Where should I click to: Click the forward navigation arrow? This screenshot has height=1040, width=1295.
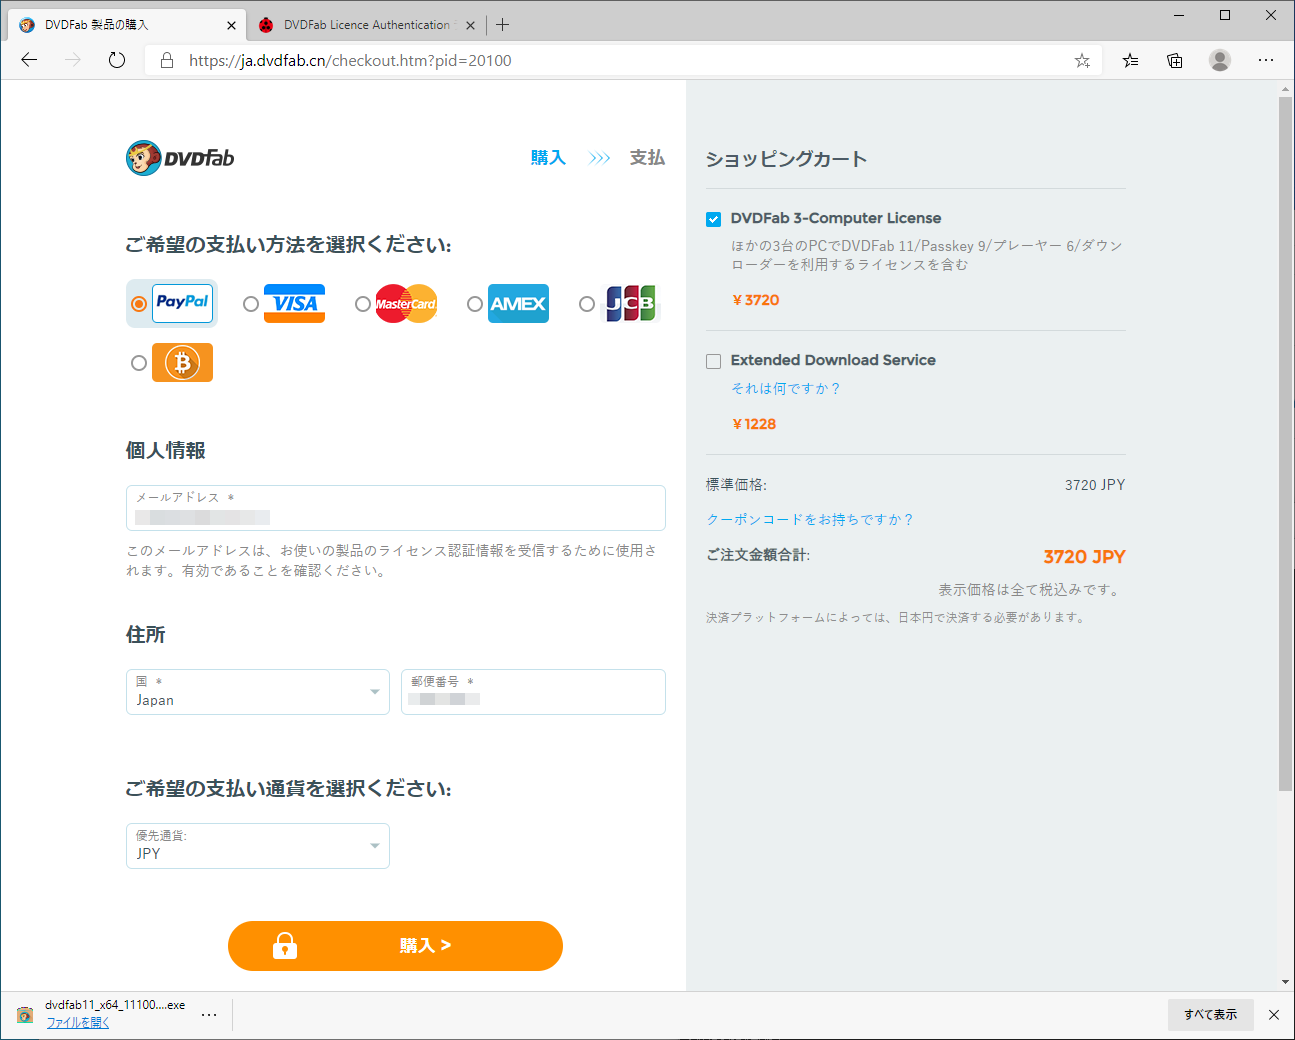click(73, 60)
